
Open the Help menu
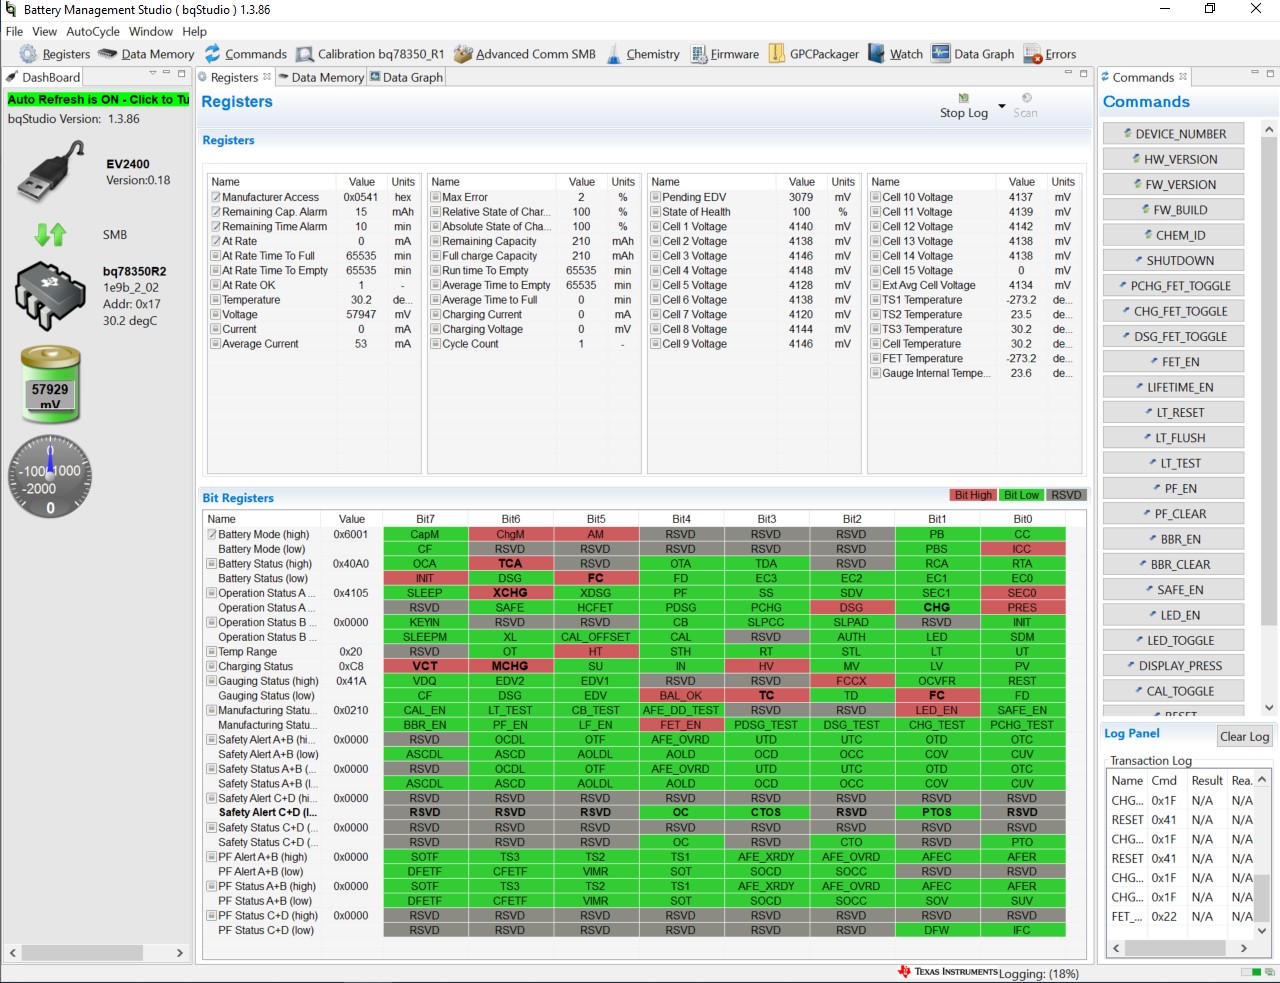(195, 31)
